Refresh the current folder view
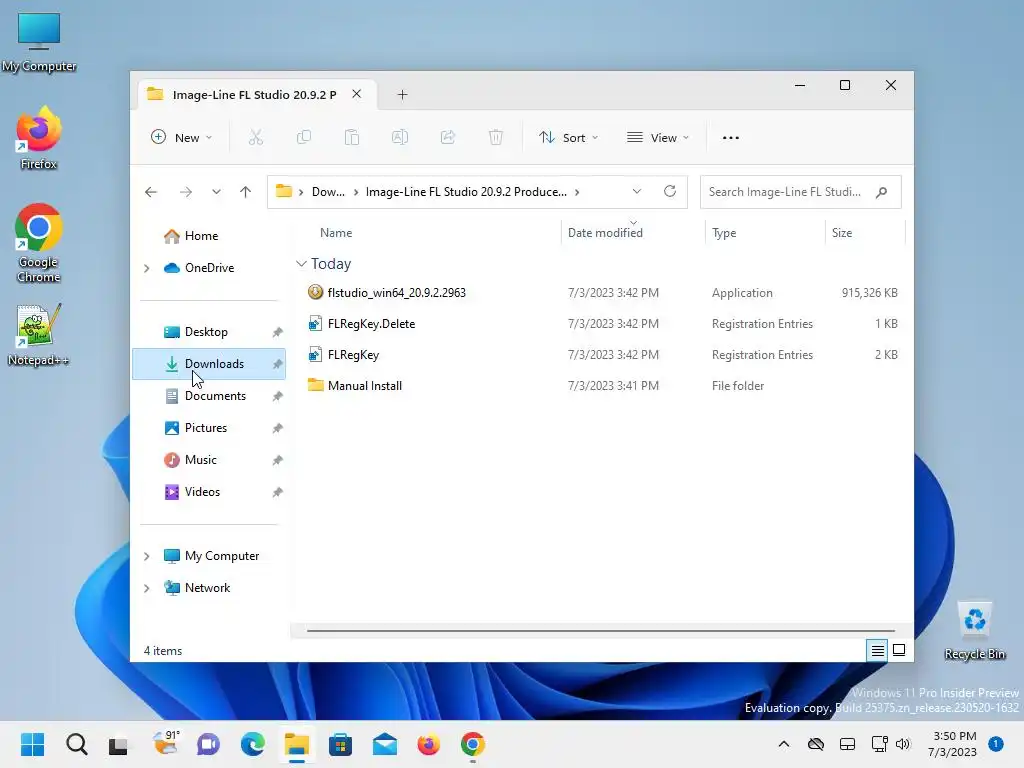 pyautogui.click(x=669, y=191)
